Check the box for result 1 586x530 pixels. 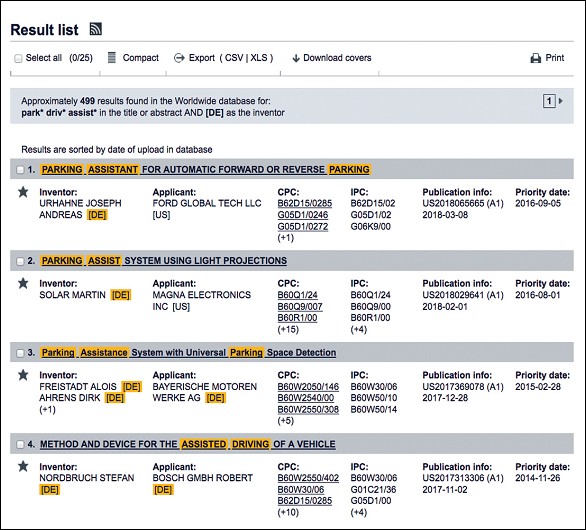20,170
